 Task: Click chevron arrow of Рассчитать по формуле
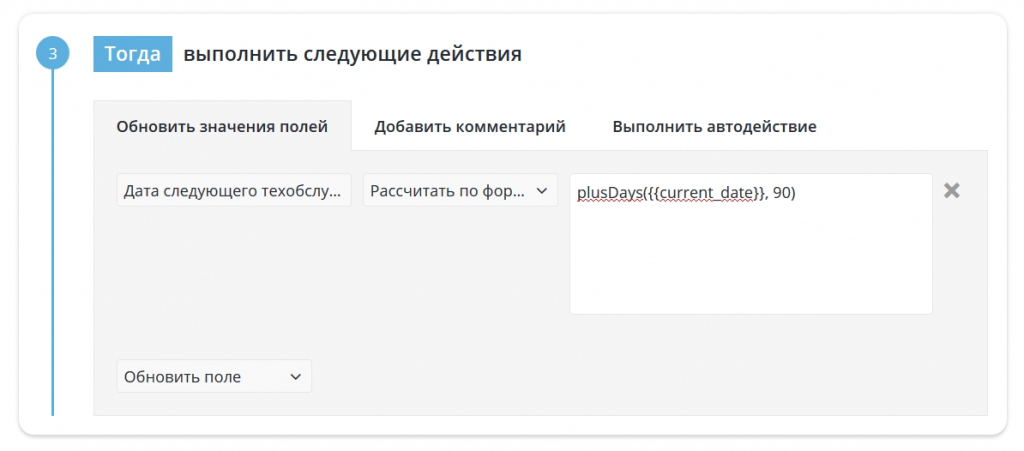pyautogui.click(x=542, y=191)
